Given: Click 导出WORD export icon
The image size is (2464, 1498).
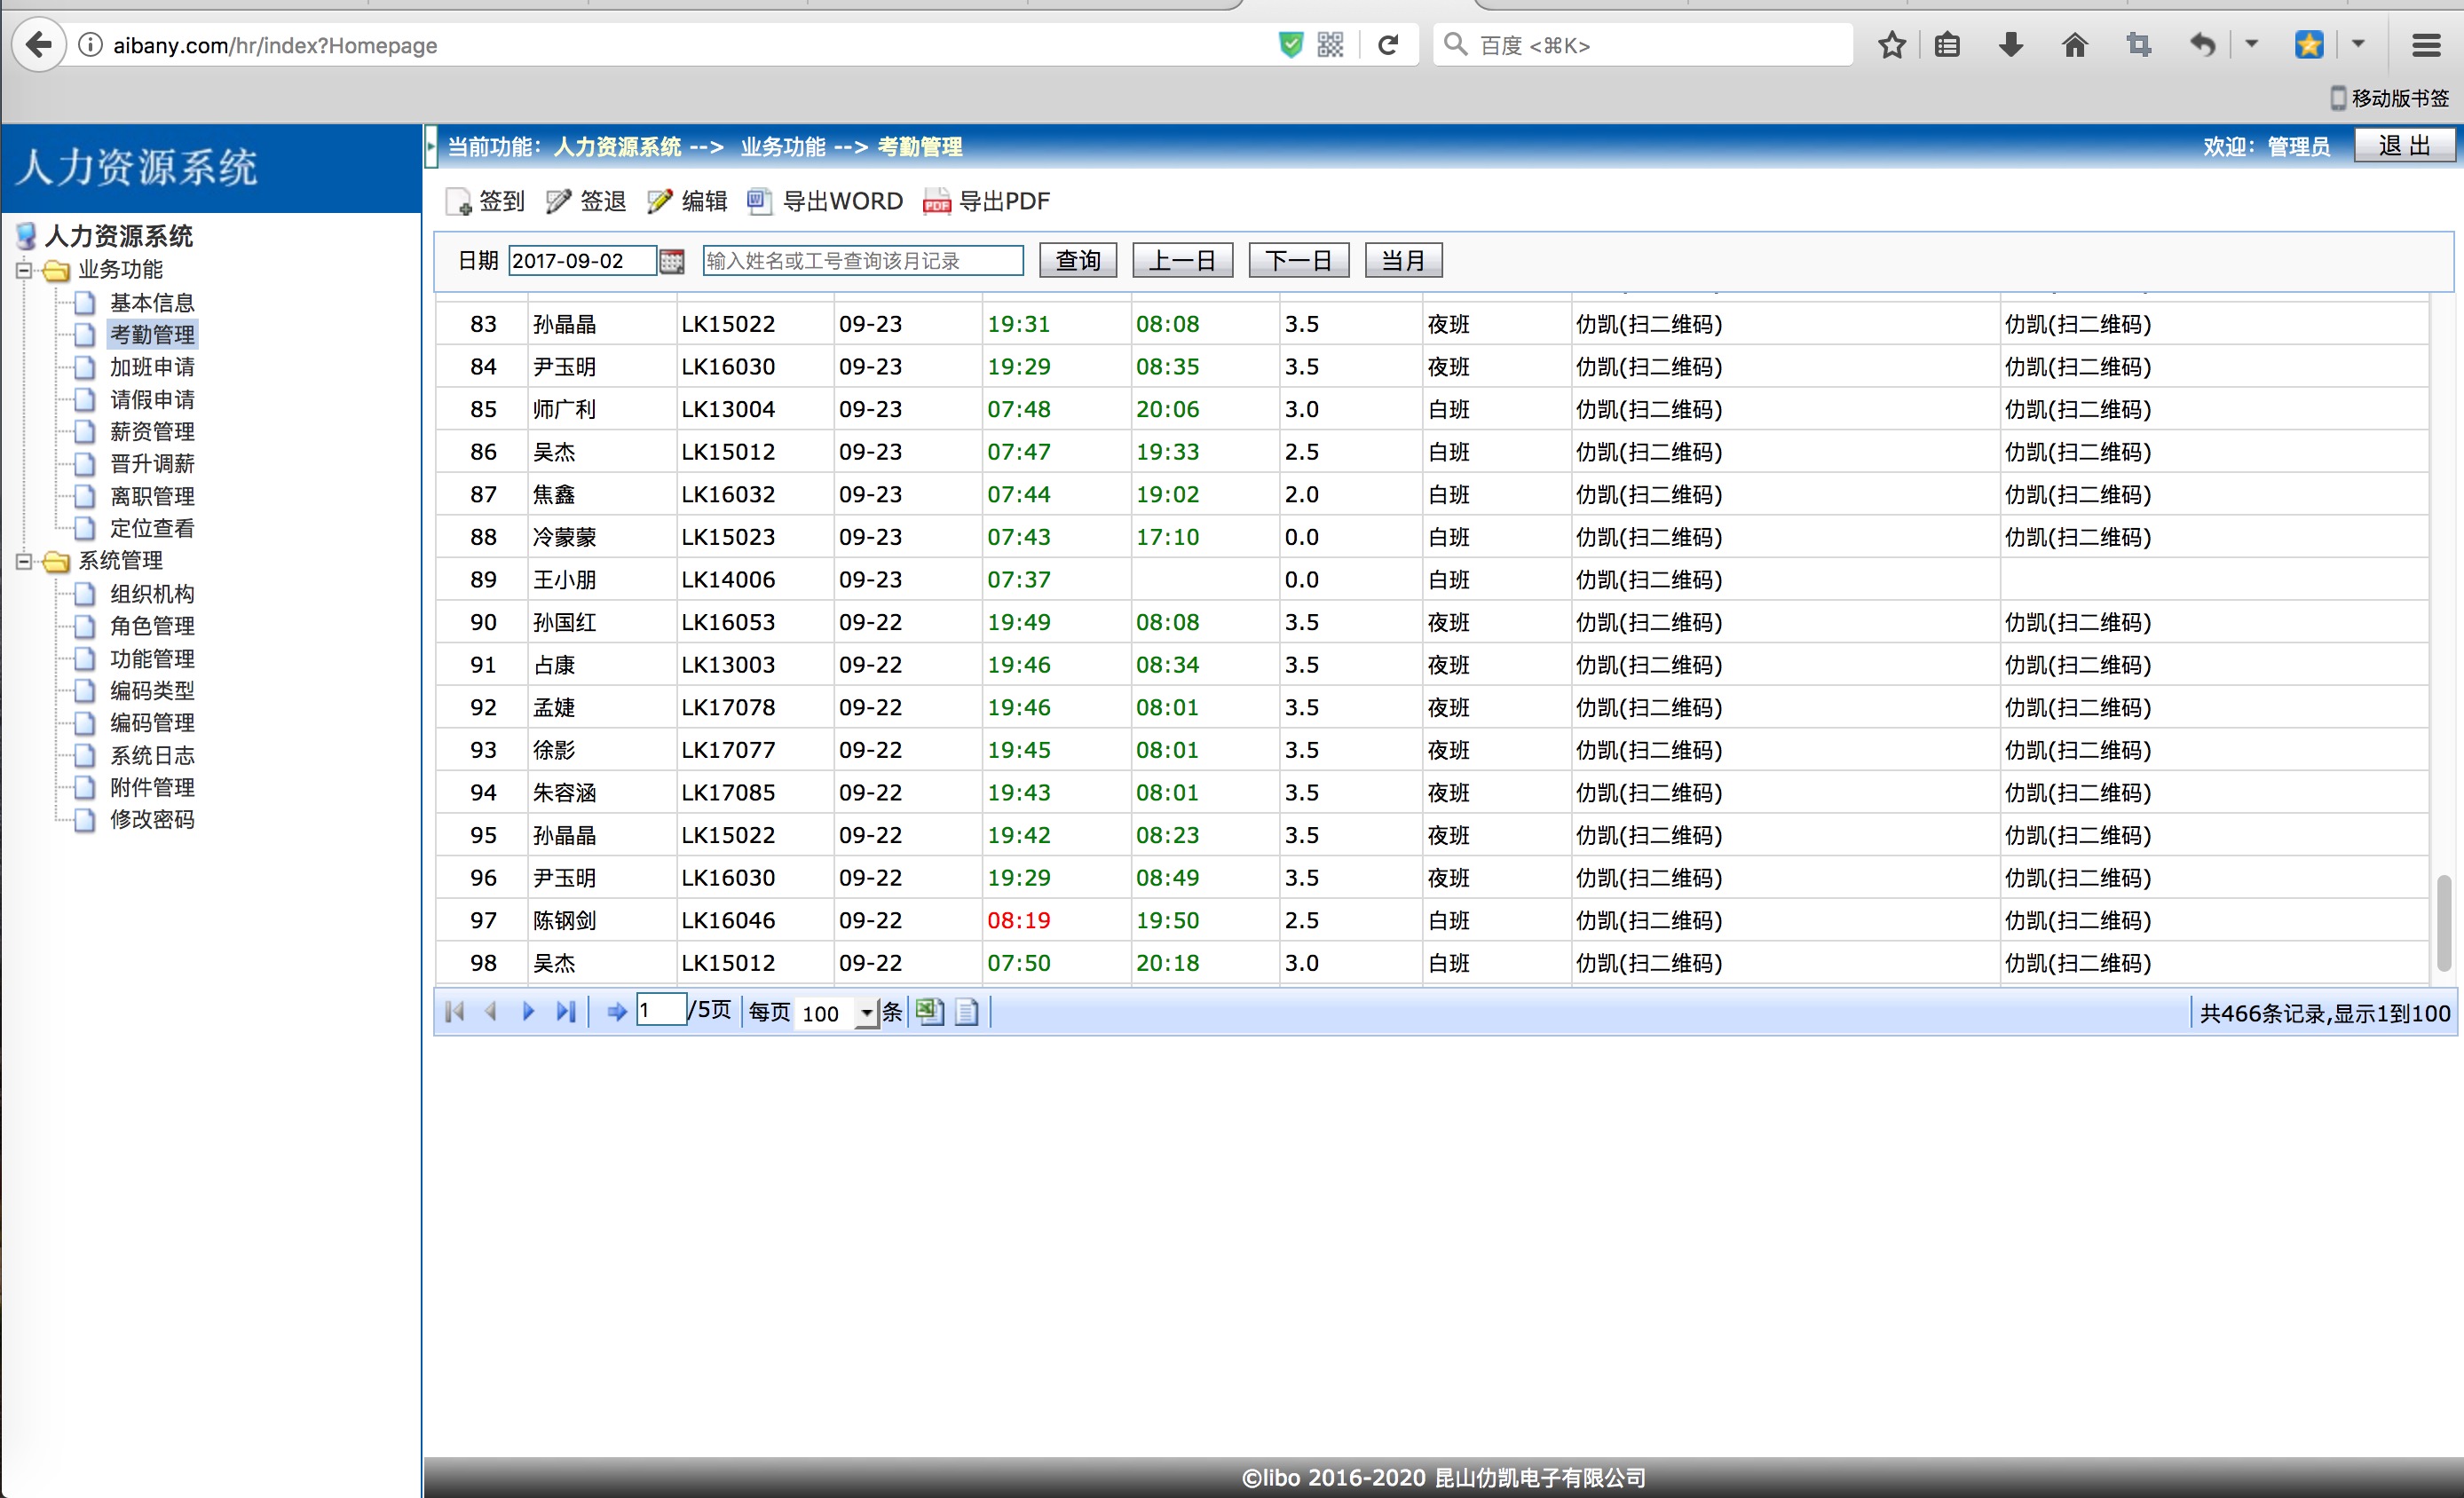Looking at the screenshot, I should pos(760,202).
